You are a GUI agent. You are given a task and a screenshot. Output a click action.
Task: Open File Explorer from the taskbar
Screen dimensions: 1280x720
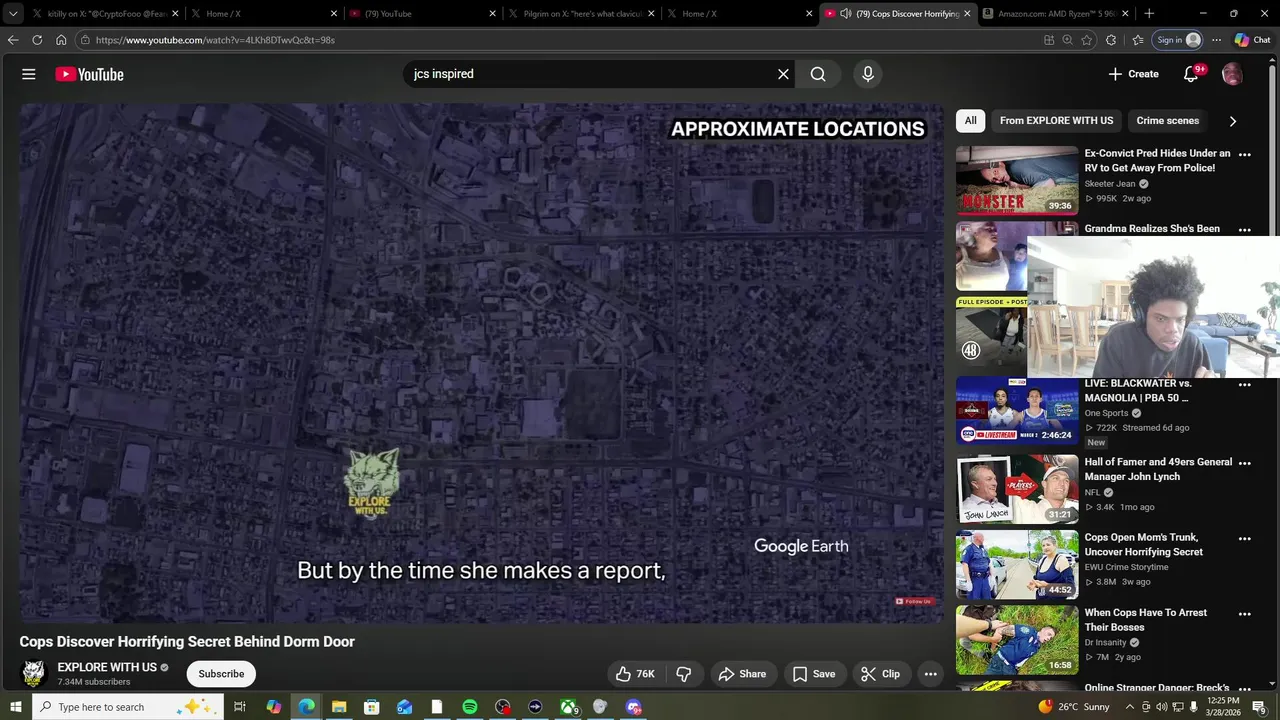(339, 707)
